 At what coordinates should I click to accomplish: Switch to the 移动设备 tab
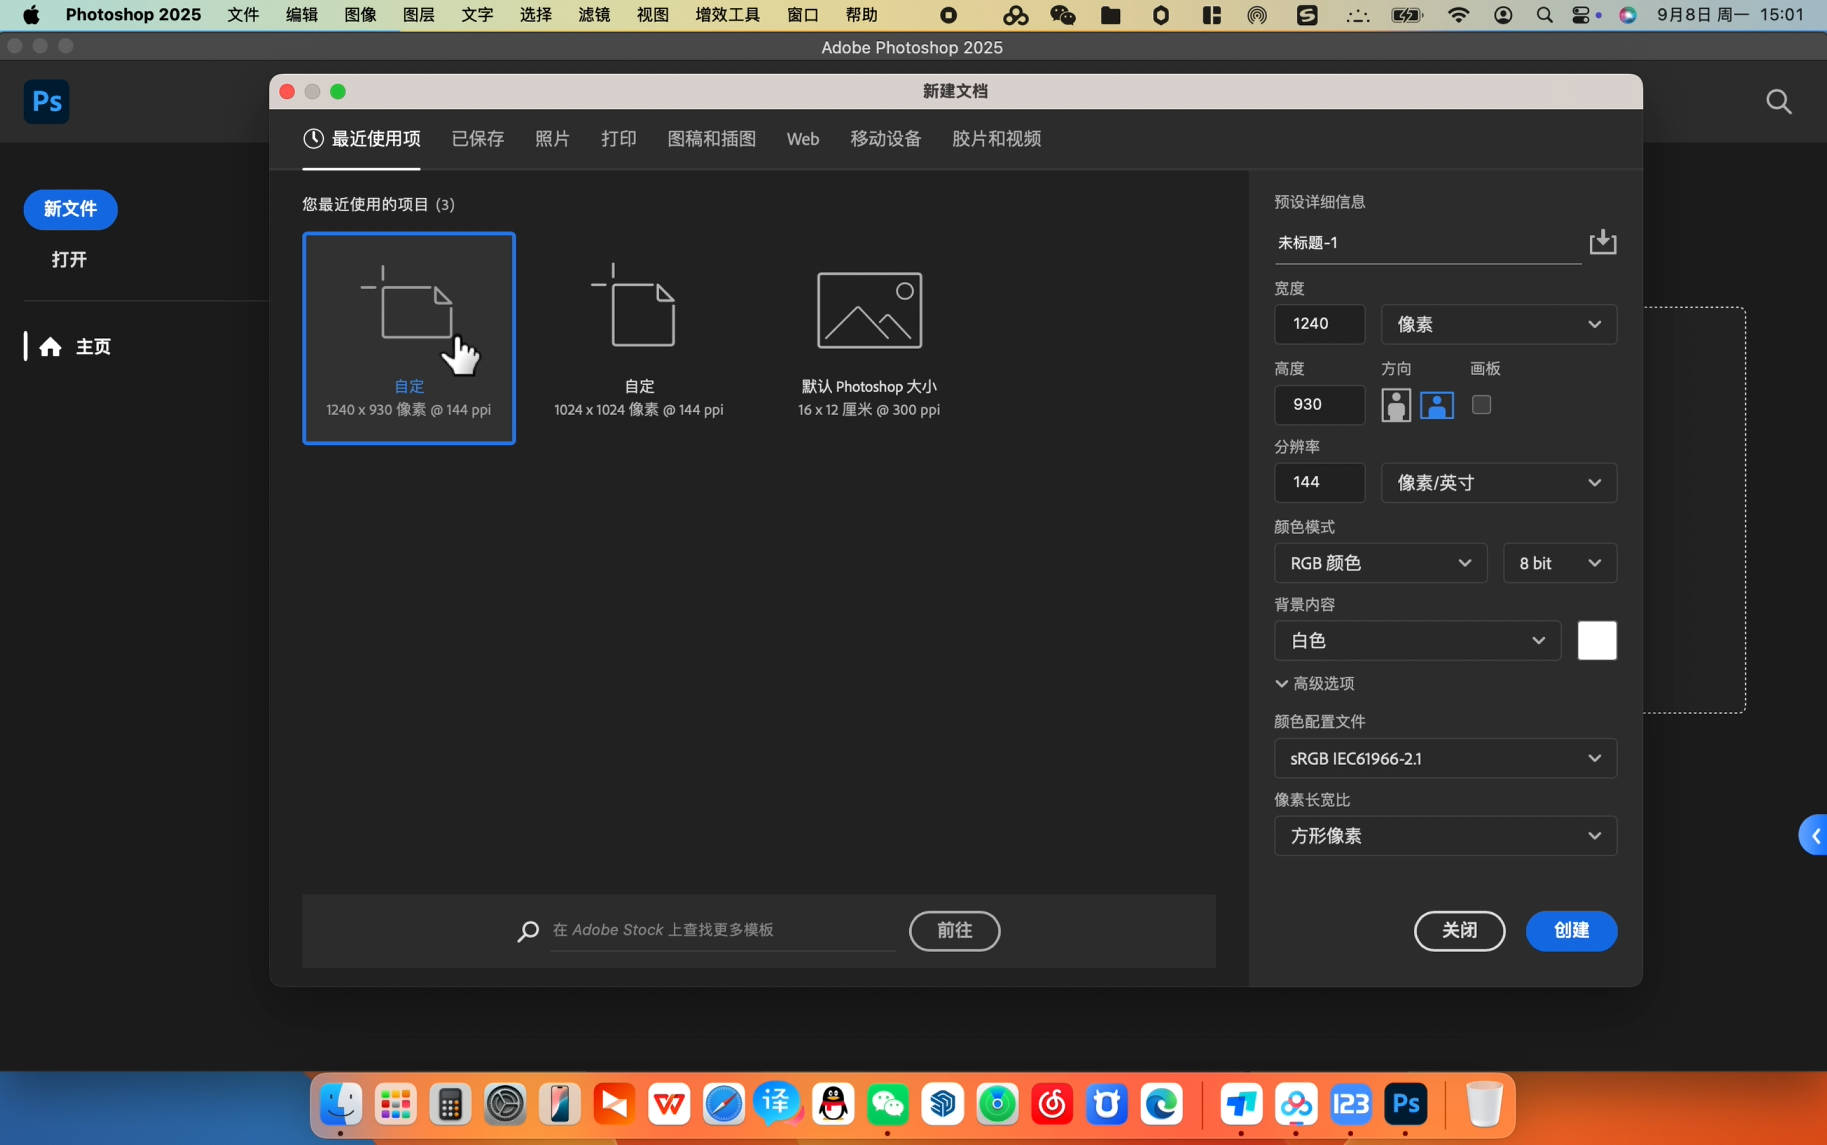[x=885, y=139]
